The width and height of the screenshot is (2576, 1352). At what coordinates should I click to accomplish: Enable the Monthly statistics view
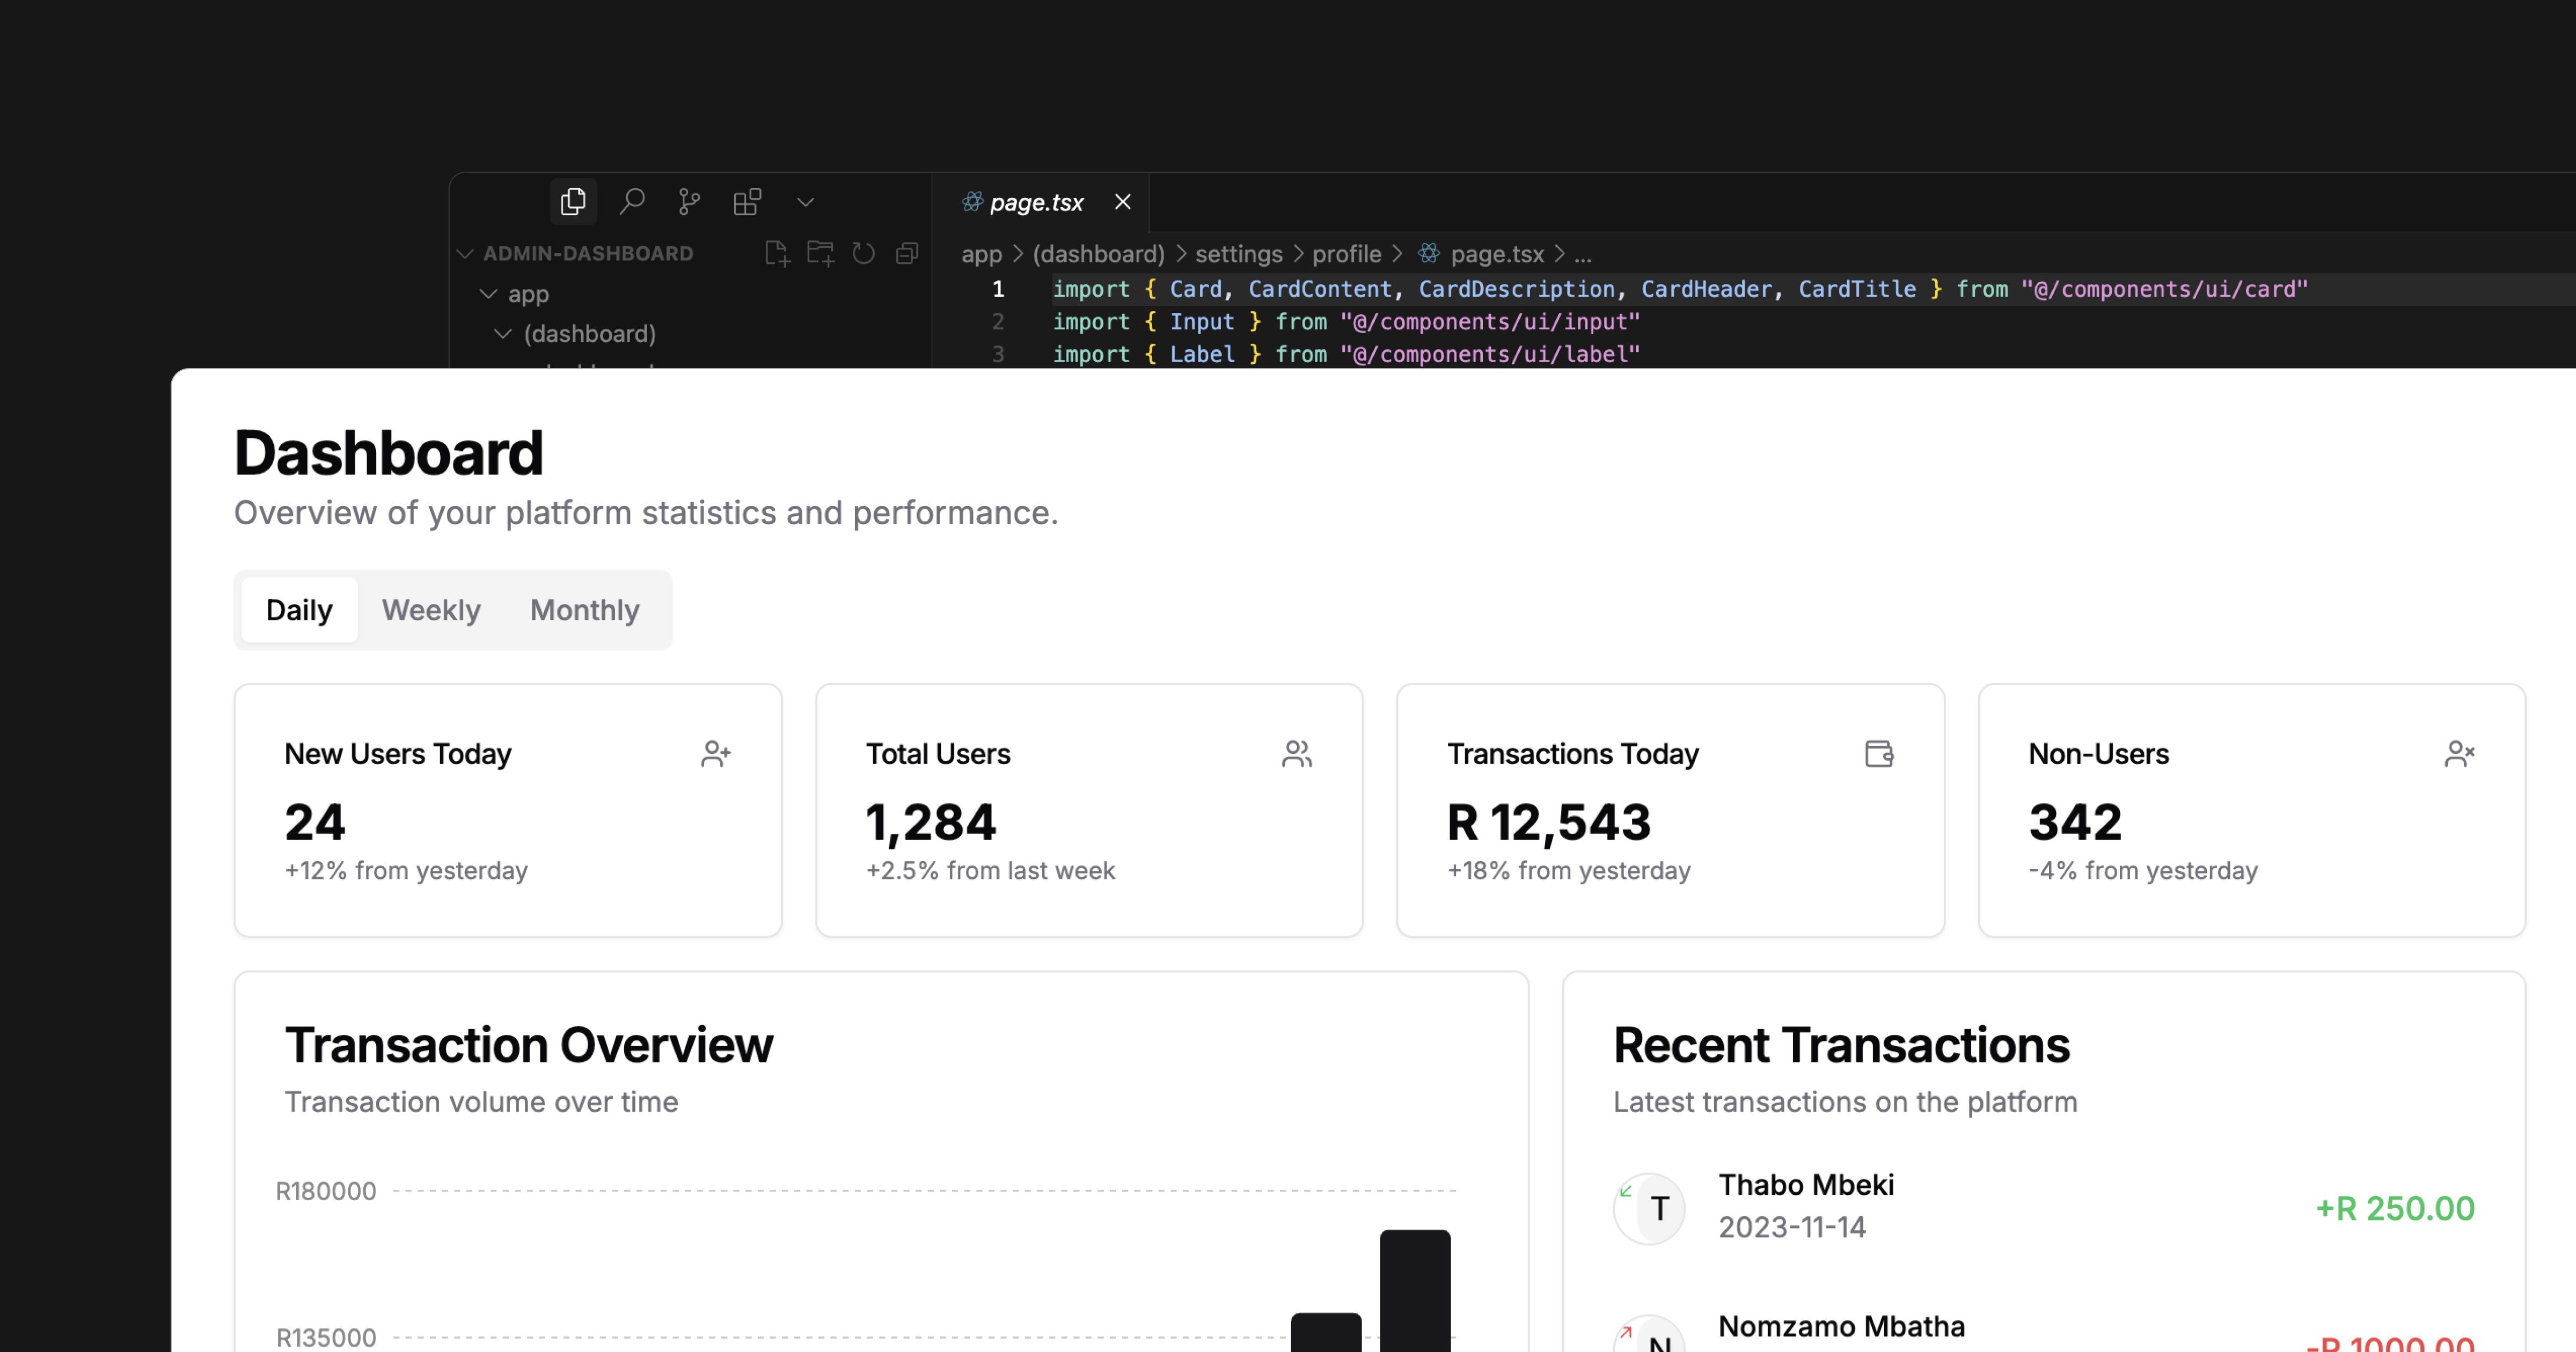click(584, 610)
